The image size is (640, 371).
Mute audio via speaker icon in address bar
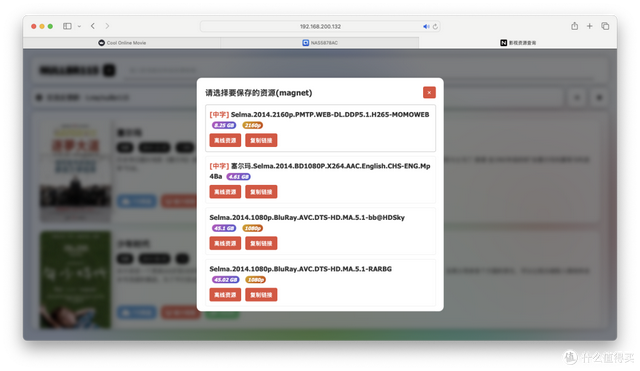(426, 27)
